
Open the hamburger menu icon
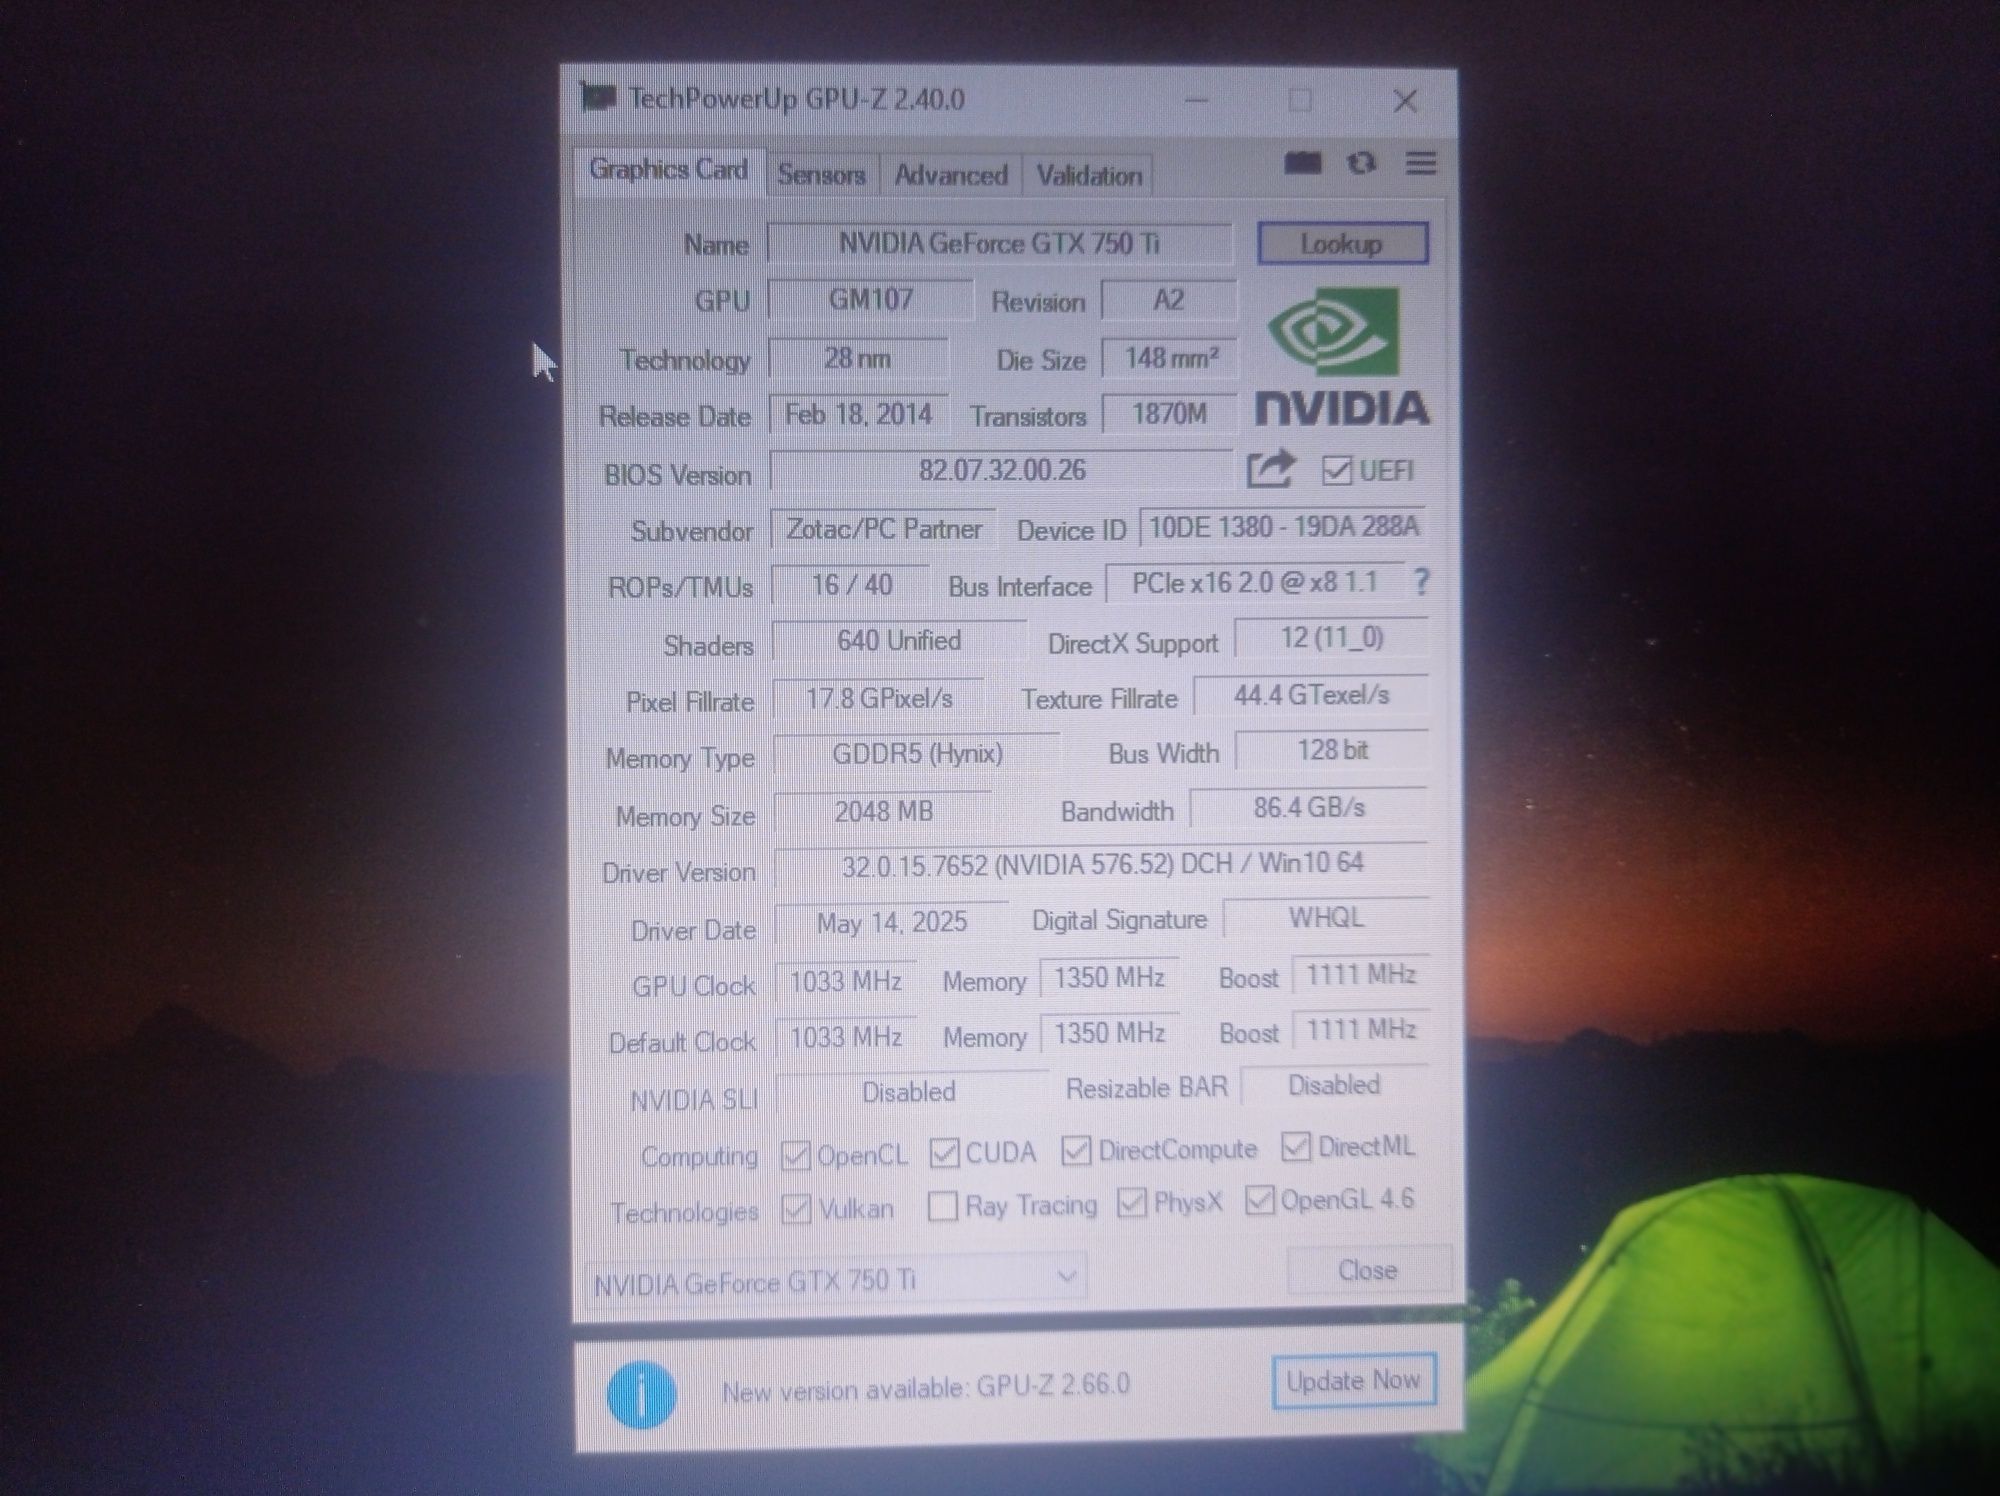click(1421, 163)
